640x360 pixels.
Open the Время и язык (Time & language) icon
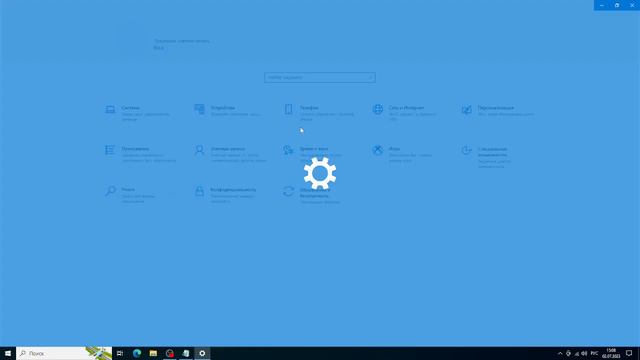click(288, 150)
